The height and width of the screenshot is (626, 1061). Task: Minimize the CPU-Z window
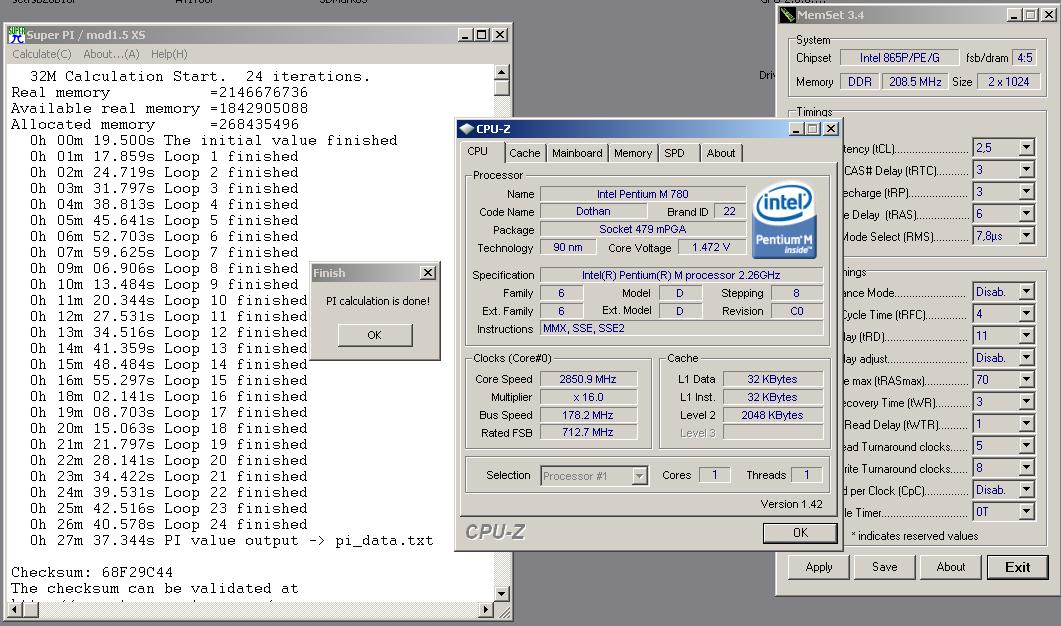tap(796, 129)
